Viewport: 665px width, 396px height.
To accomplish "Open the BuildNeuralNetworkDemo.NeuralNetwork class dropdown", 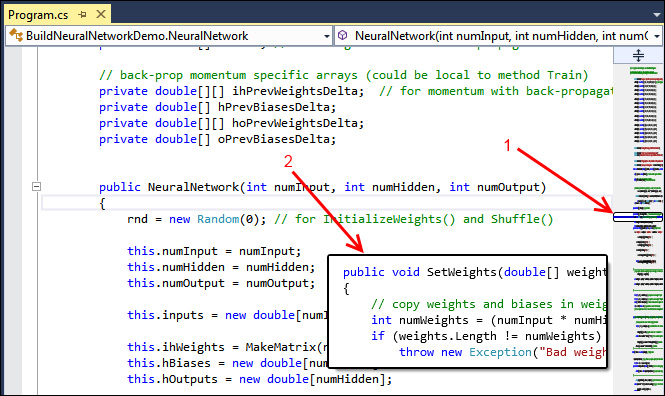I will [x=327, y=36].
